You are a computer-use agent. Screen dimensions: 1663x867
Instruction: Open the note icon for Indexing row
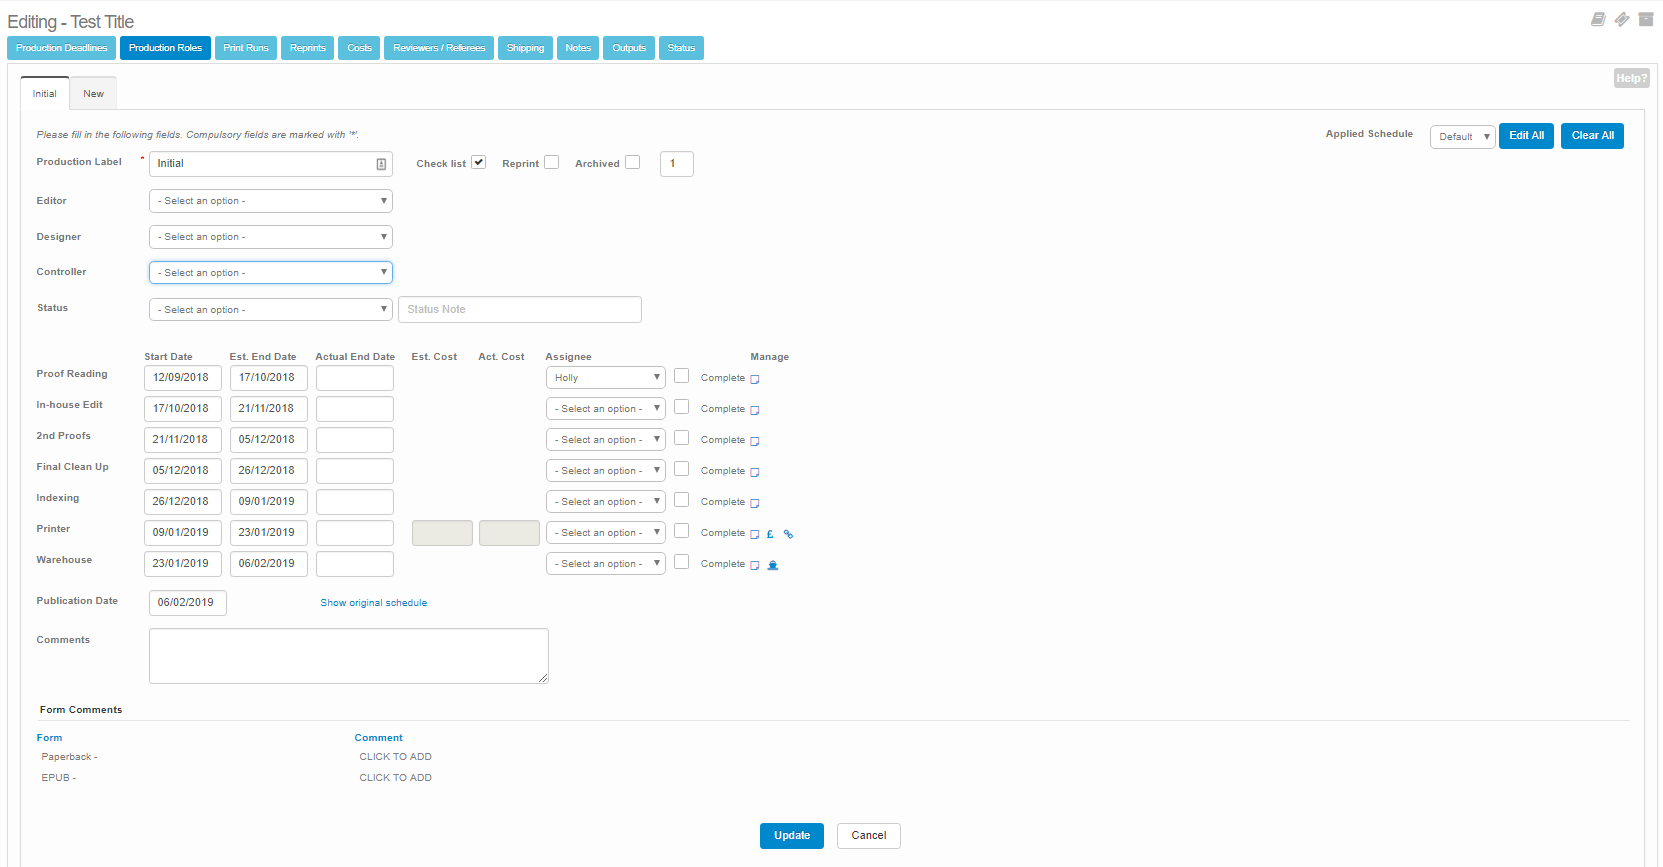click(755, 503)
